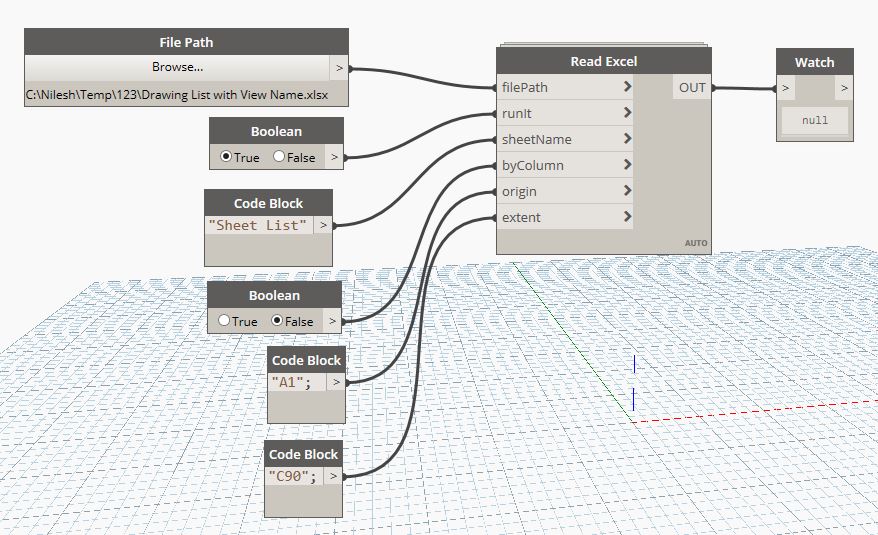
Task: Select title of Code Block containing "Sheet List"
Action: tap(268, 203)
